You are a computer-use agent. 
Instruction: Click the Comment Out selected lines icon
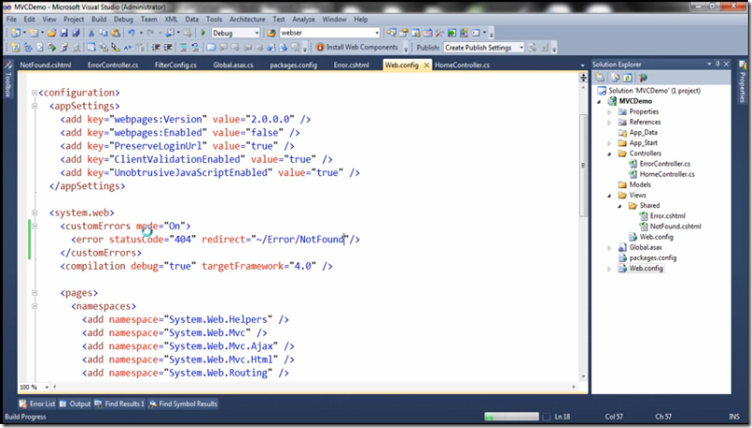(183, 47)
